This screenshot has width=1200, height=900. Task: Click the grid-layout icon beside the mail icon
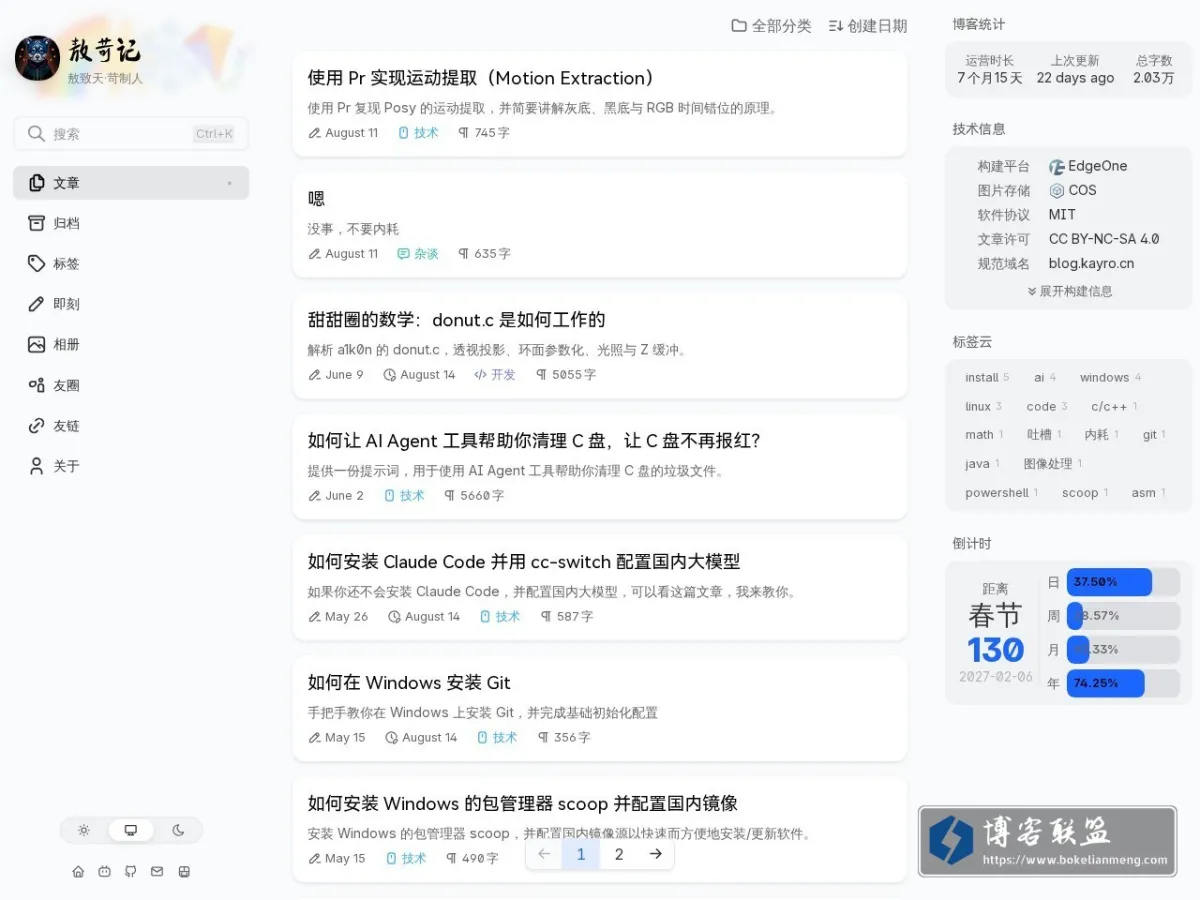tap(184, 872)
